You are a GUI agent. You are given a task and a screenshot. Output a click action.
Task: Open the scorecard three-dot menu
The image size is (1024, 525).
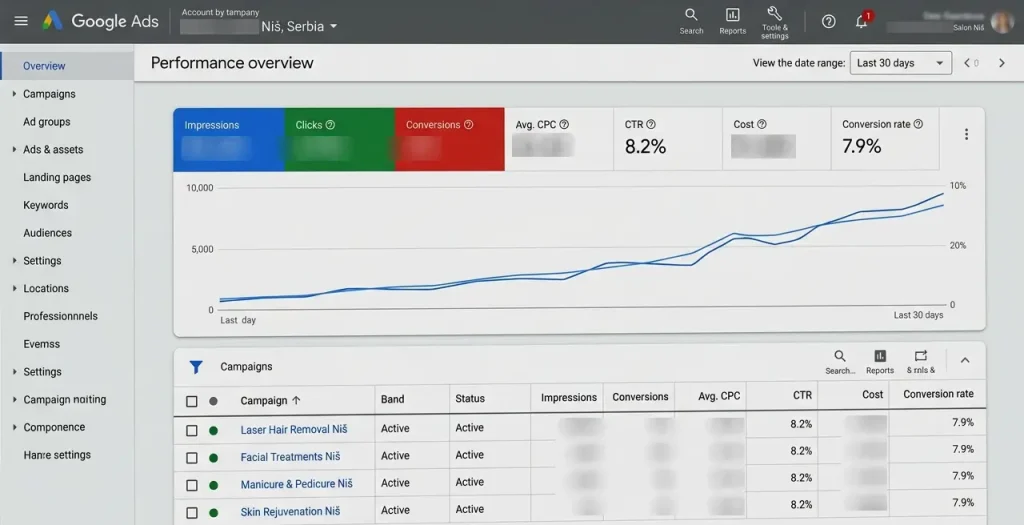tap(966, 134)
